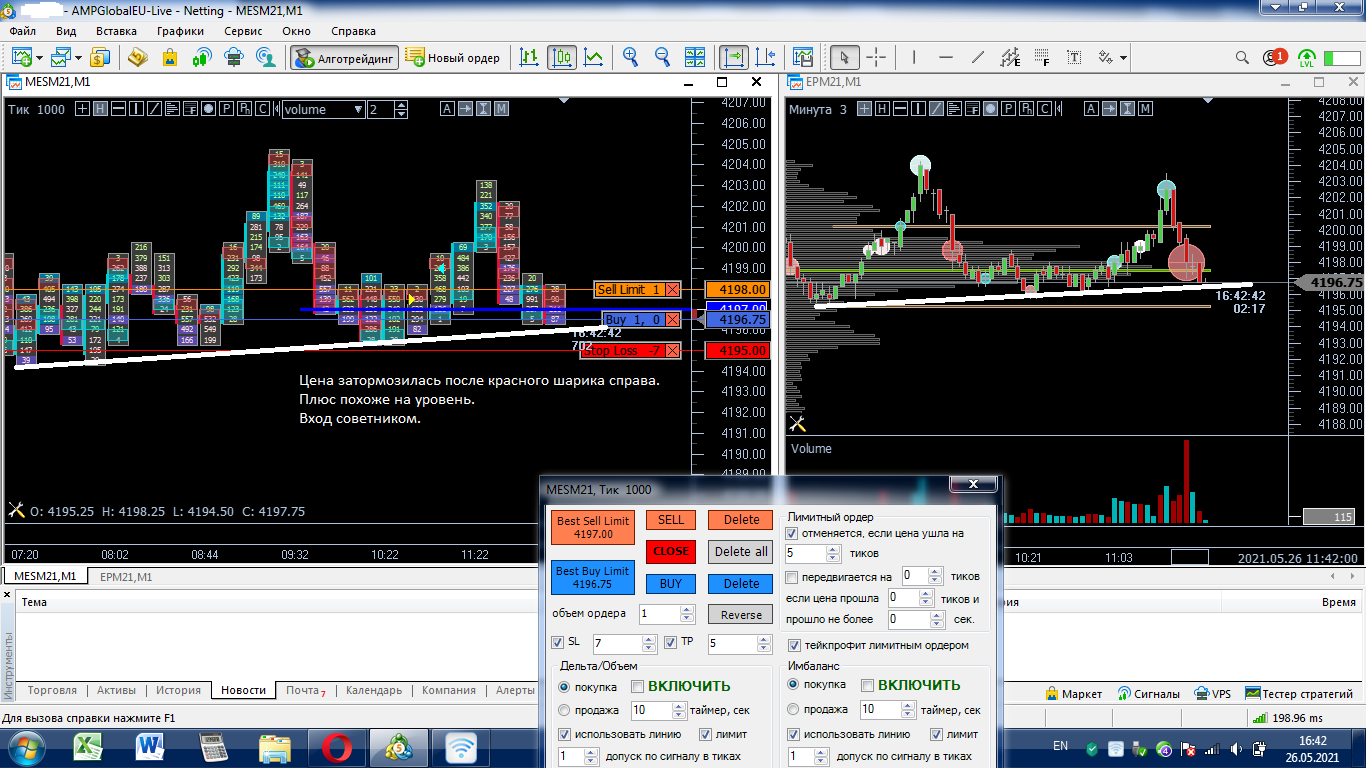This screenshot has width=1366, height=768.
Task: Toggle the SL checkbox
Action: [x=558, y=642]
